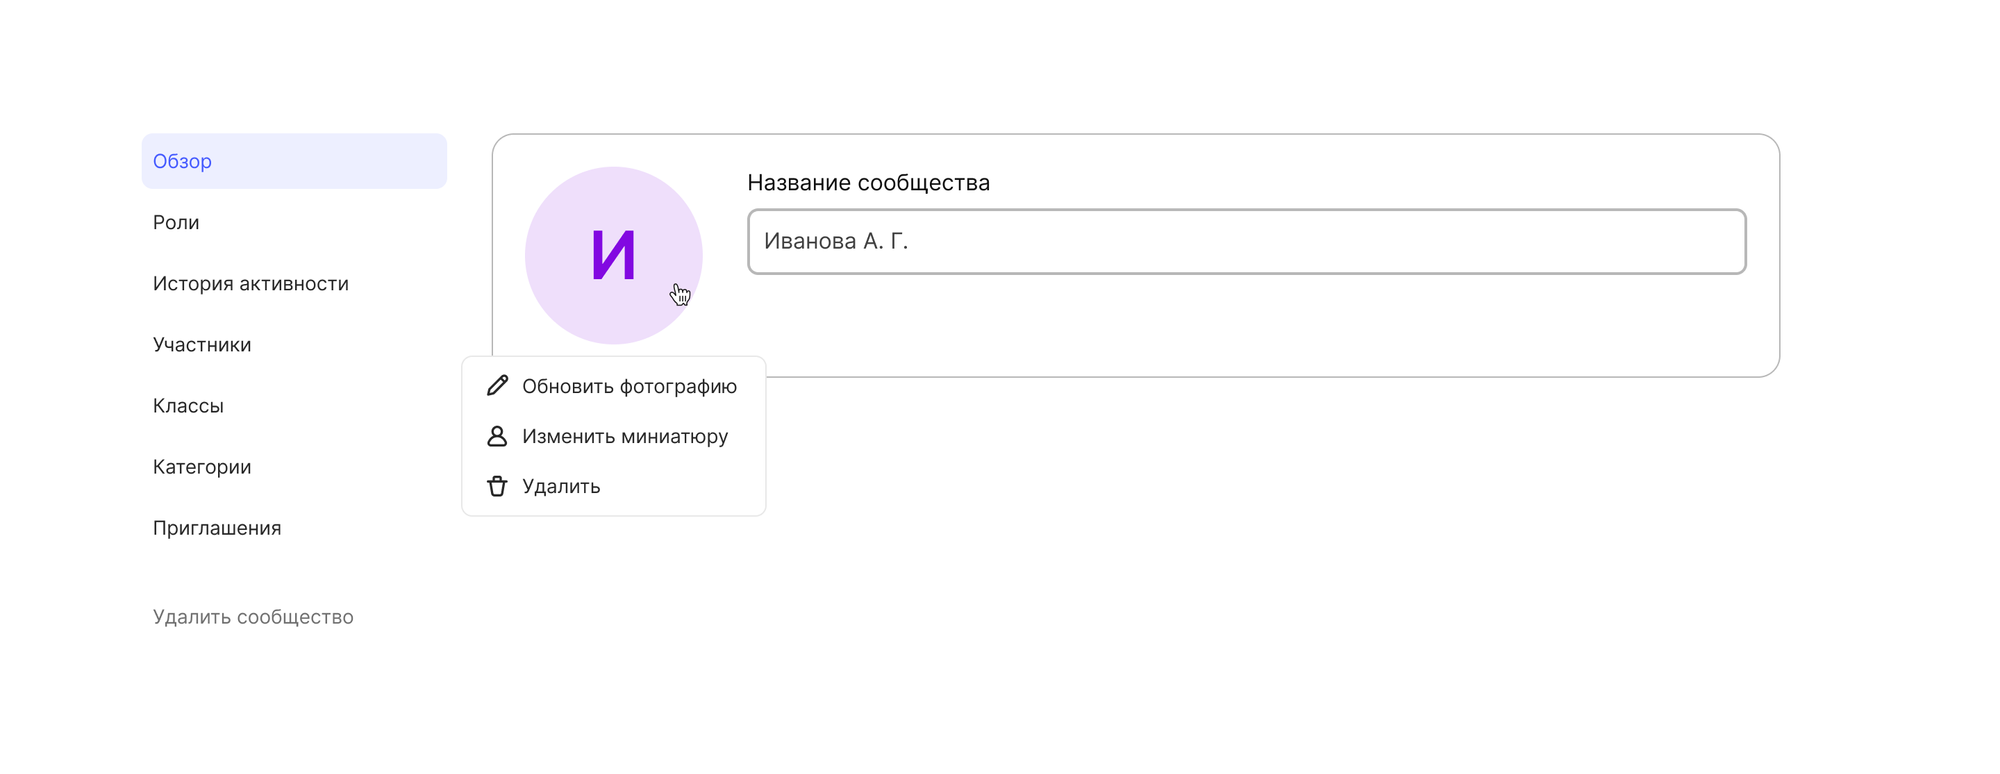Click the pencil icon for updating photo
Screen dimensions: 2000x774
(497, 386)
